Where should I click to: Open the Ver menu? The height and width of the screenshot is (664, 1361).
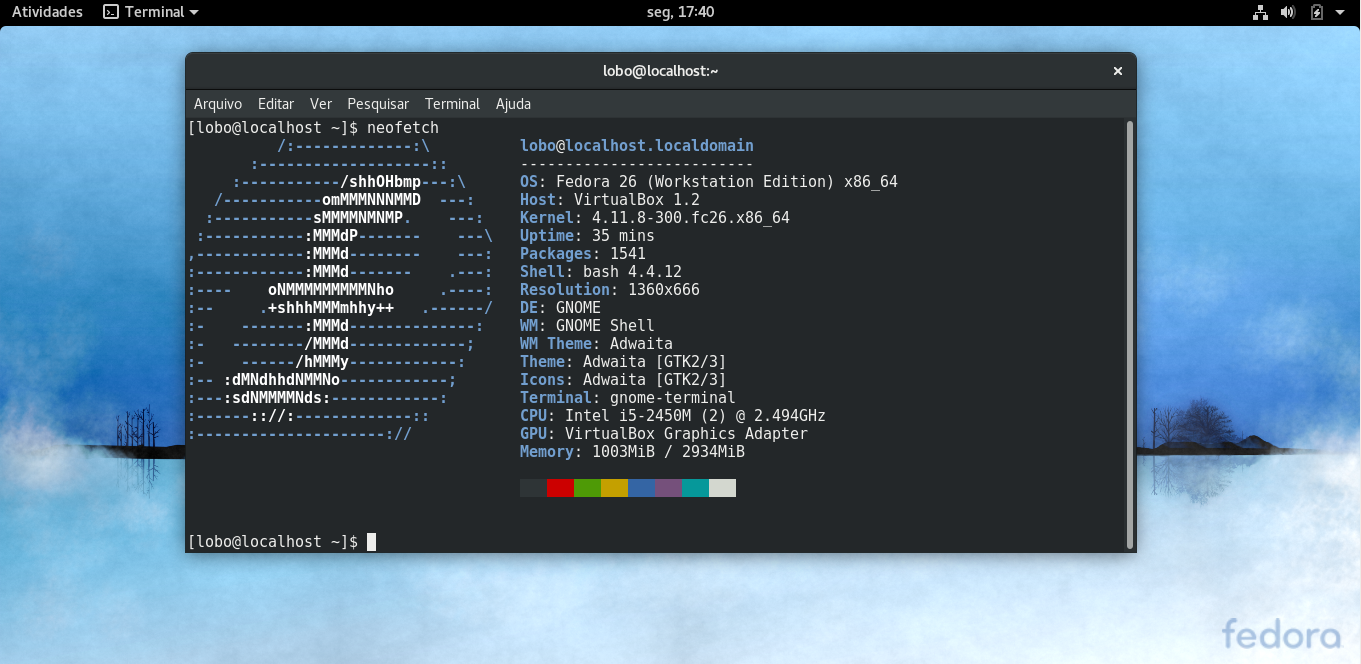point(321,104)
